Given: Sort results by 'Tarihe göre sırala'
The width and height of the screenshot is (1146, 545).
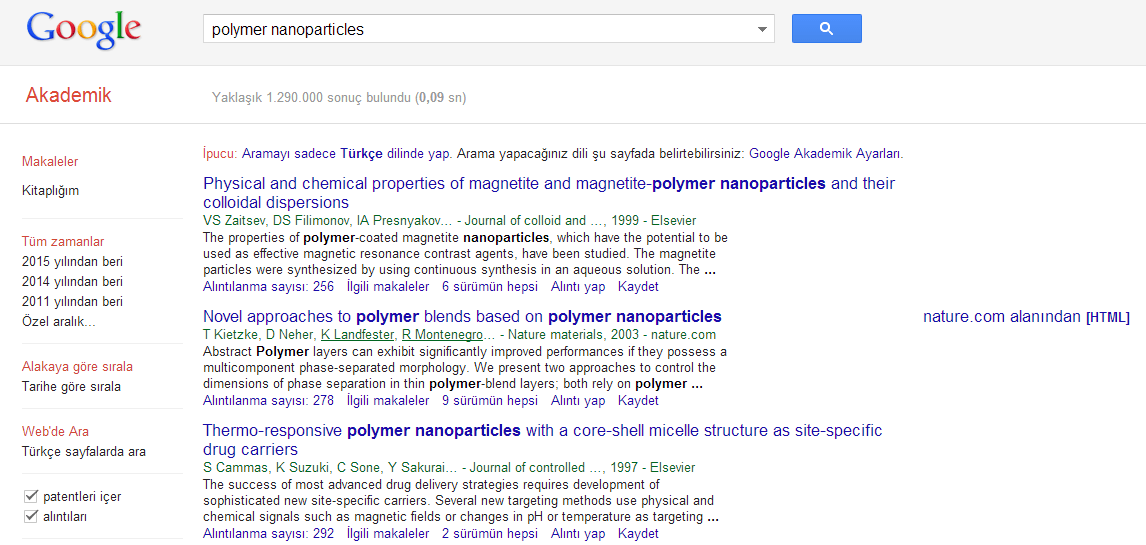Looking at the screenshot, I should pyautogui.click(x=71, y=386).
